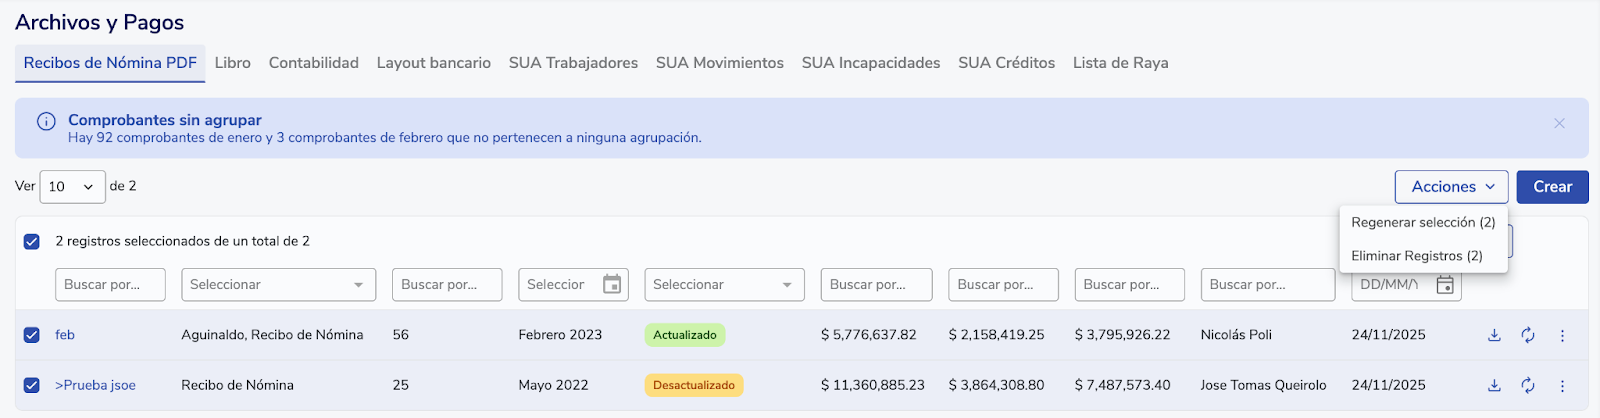Open more options for feb row
The height and width of the screenshot is (418, 1600).
[x=1562, y=335]
